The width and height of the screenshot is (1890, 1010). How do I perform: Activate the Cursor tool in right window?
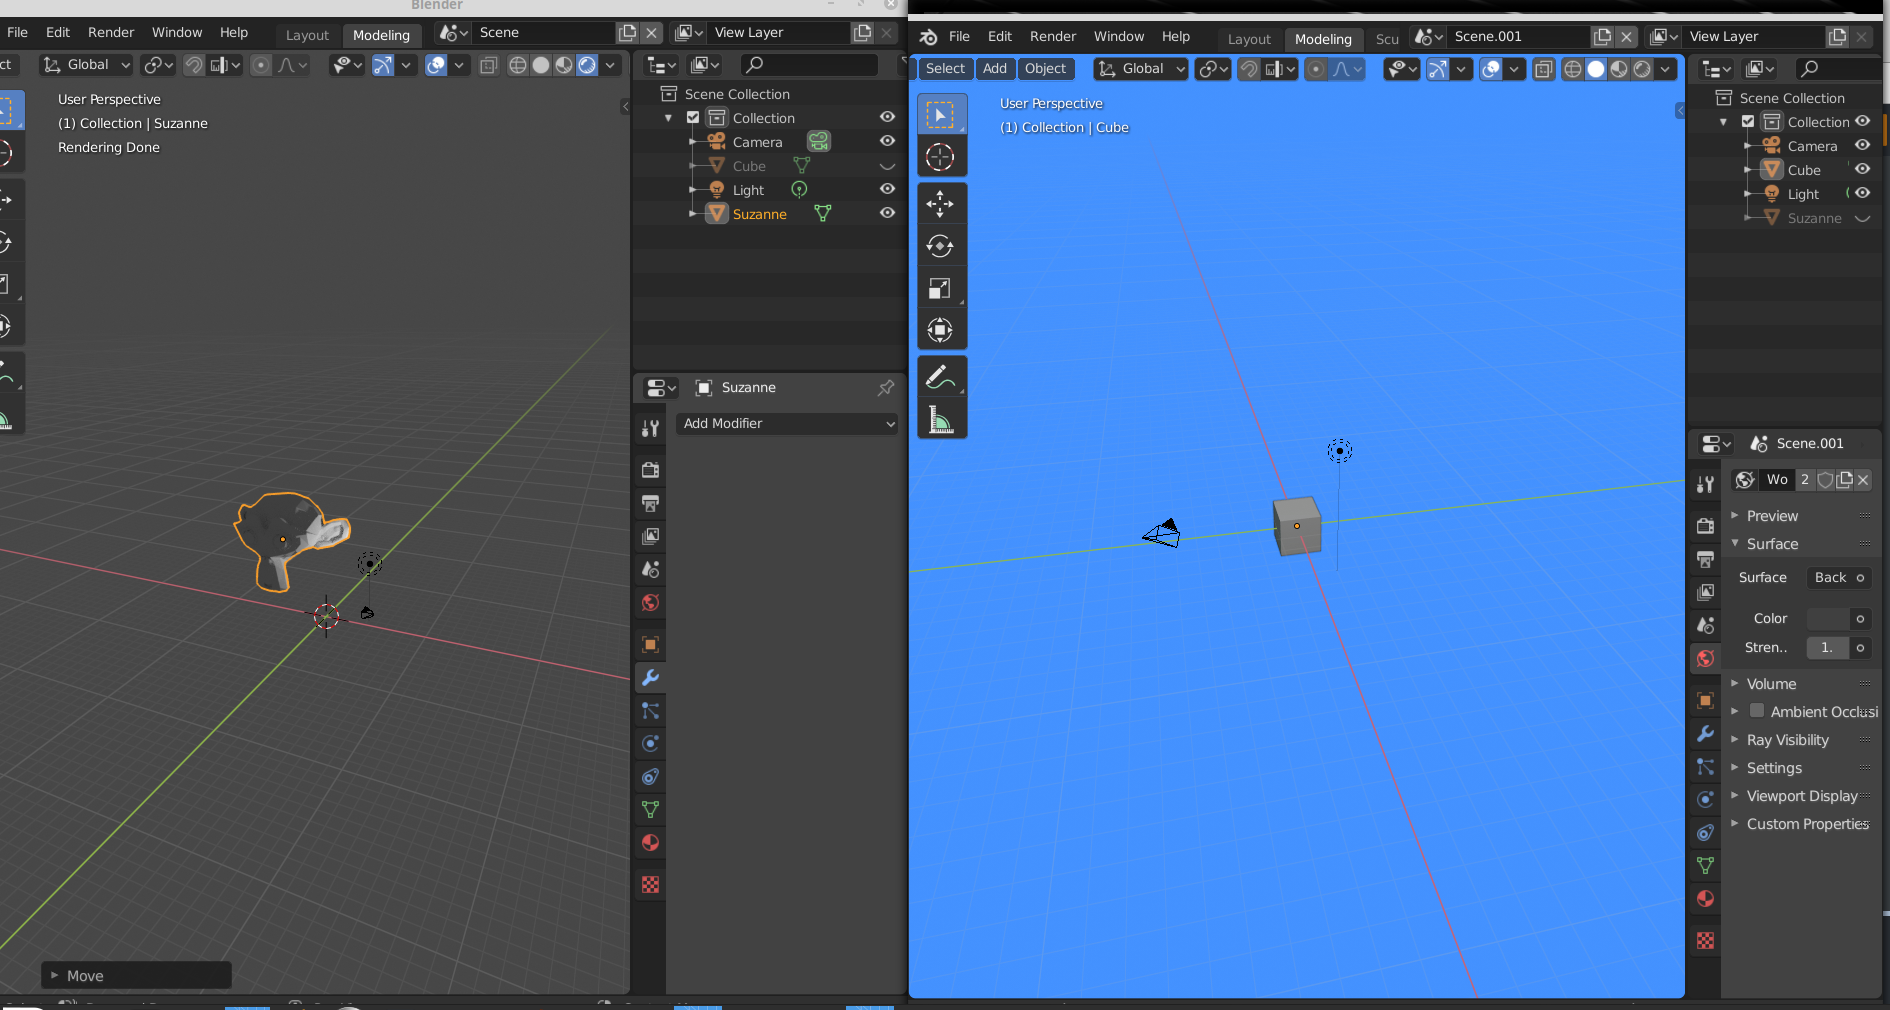[940, 157]
